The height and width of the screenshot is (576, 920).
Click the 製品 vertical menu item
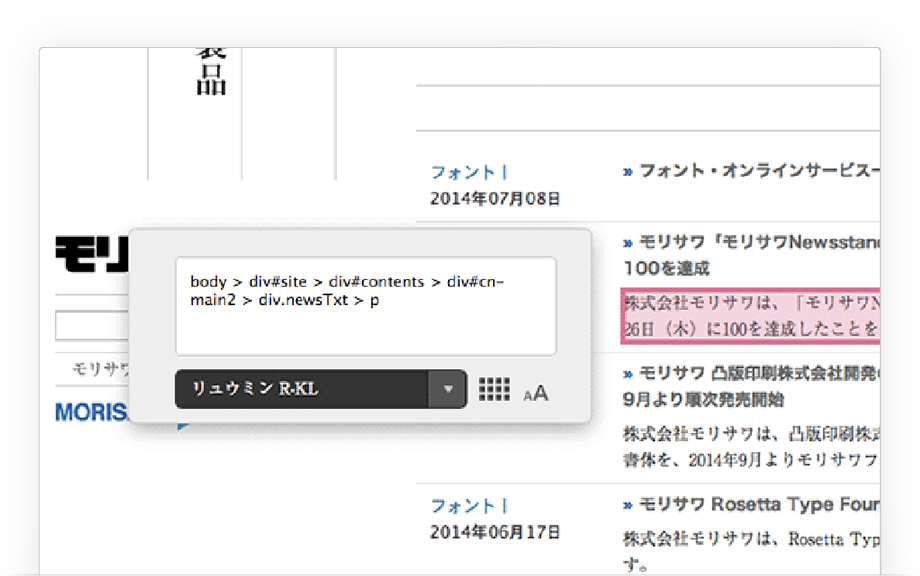pos(211,70)
